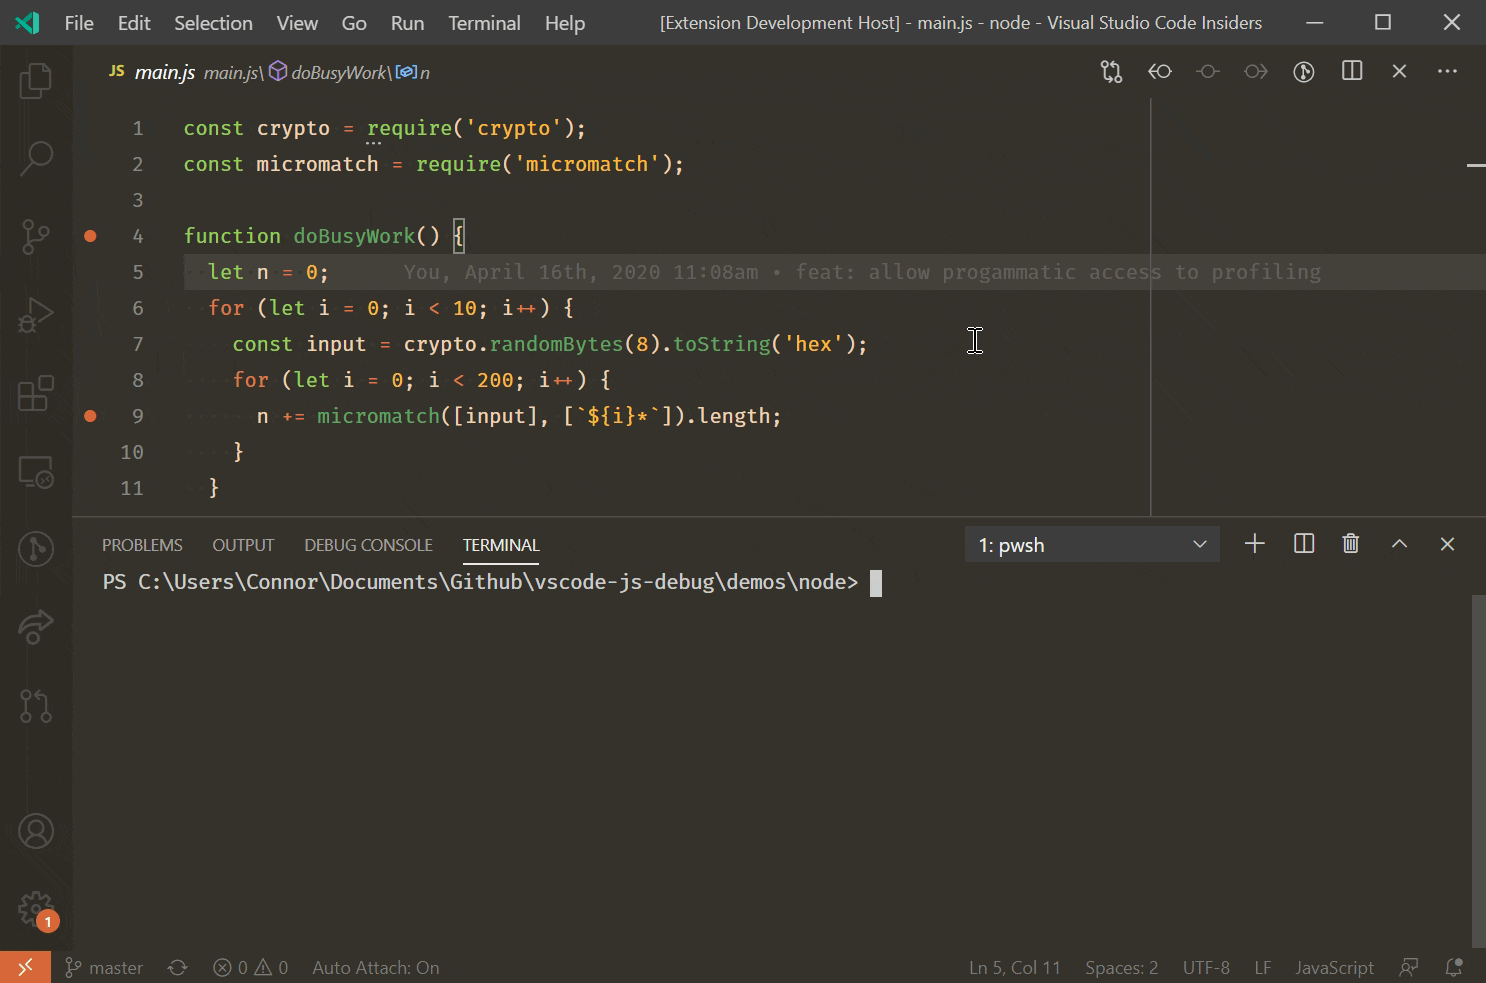Toggle Auto Attach in the status bar
This screenshot has height=983, width=1486.
(375, 967)
